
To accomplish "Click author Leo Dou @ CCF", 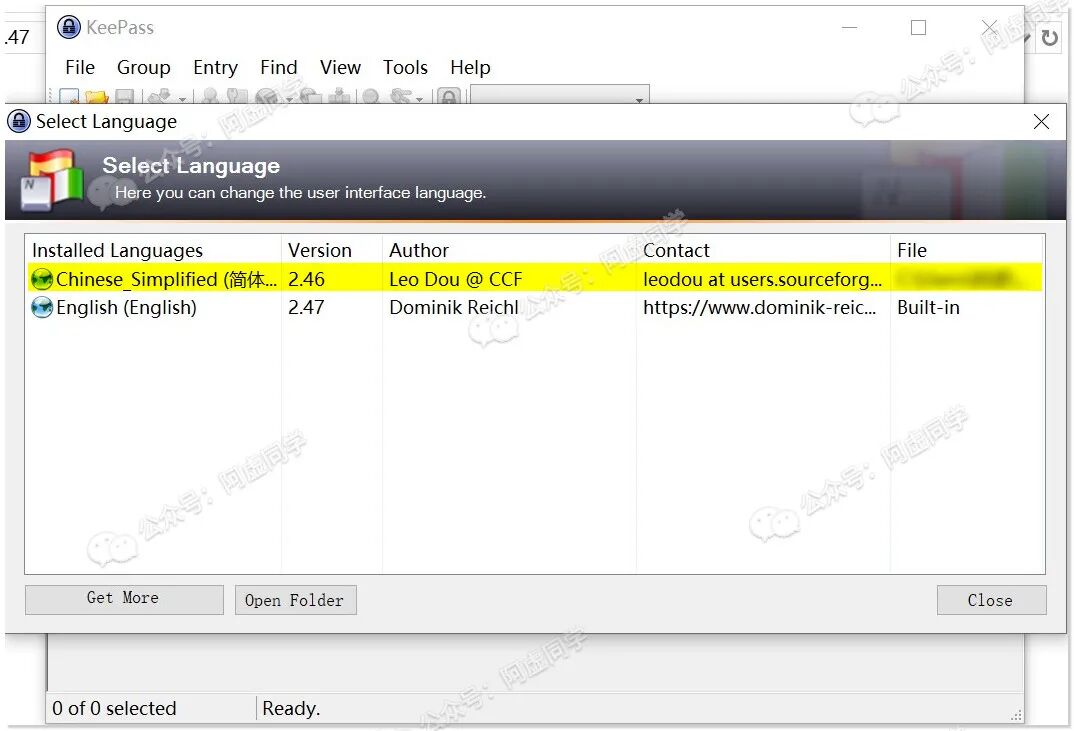I will (x=455, y=279).
